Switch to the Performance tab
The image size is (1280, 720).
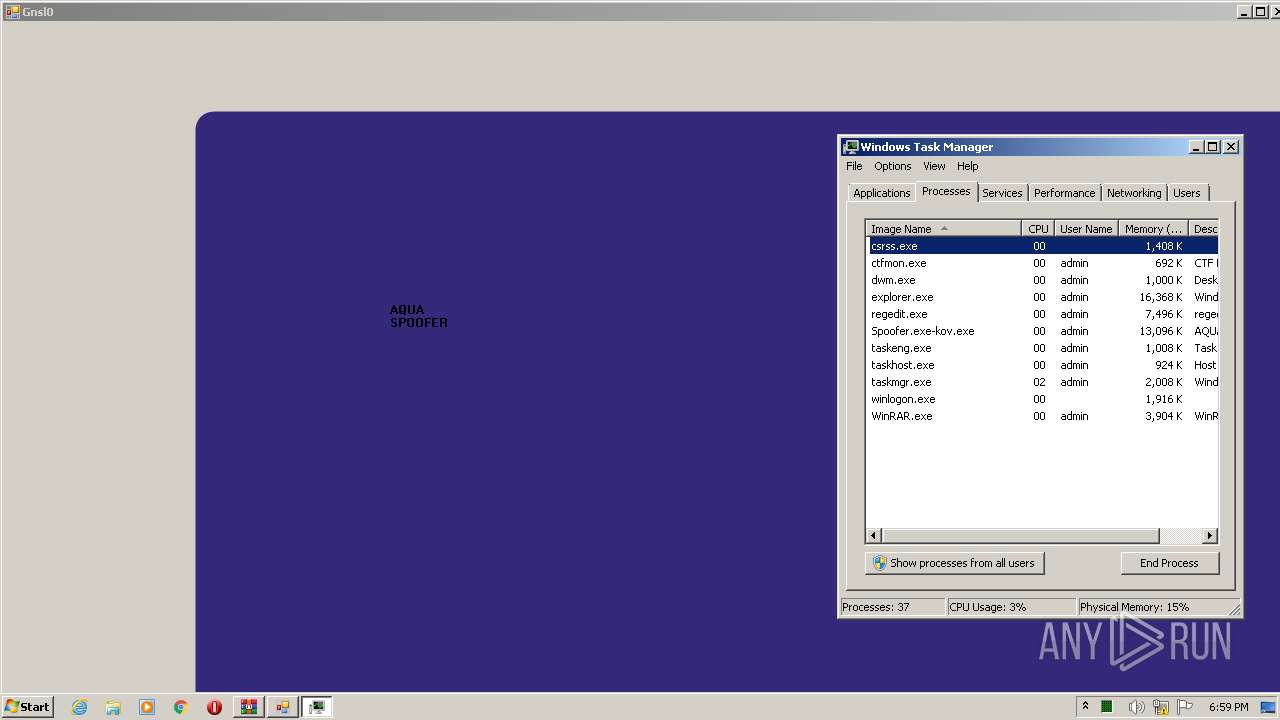pyautogui.click(x=1064, y=193)
